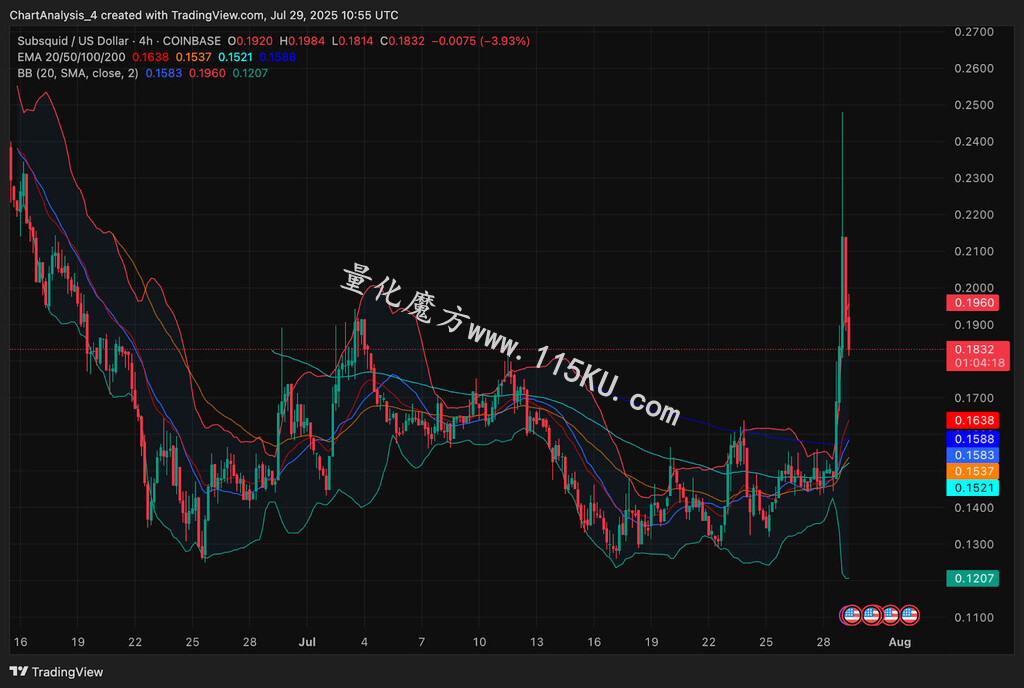Screen dimensions: 1024x688
Task: Click the −0.0075 (−3.93%) change value
Action: 481,41
